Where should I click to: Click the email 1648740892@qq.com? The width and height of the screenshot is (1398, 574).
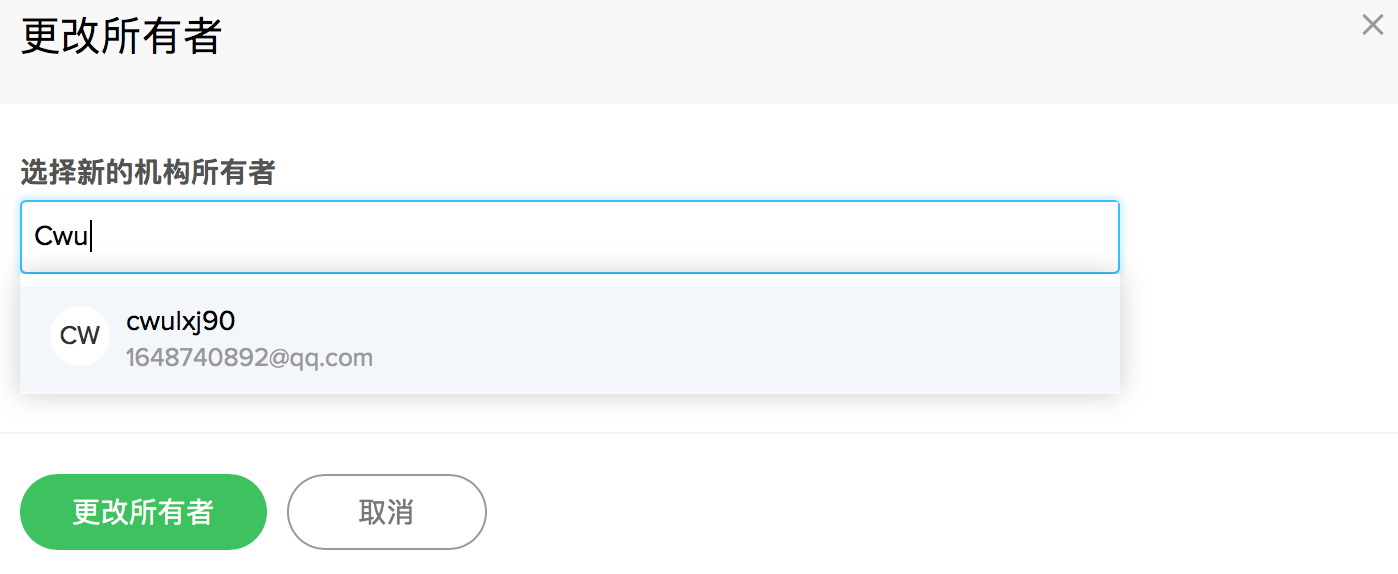tap(249, 358)
